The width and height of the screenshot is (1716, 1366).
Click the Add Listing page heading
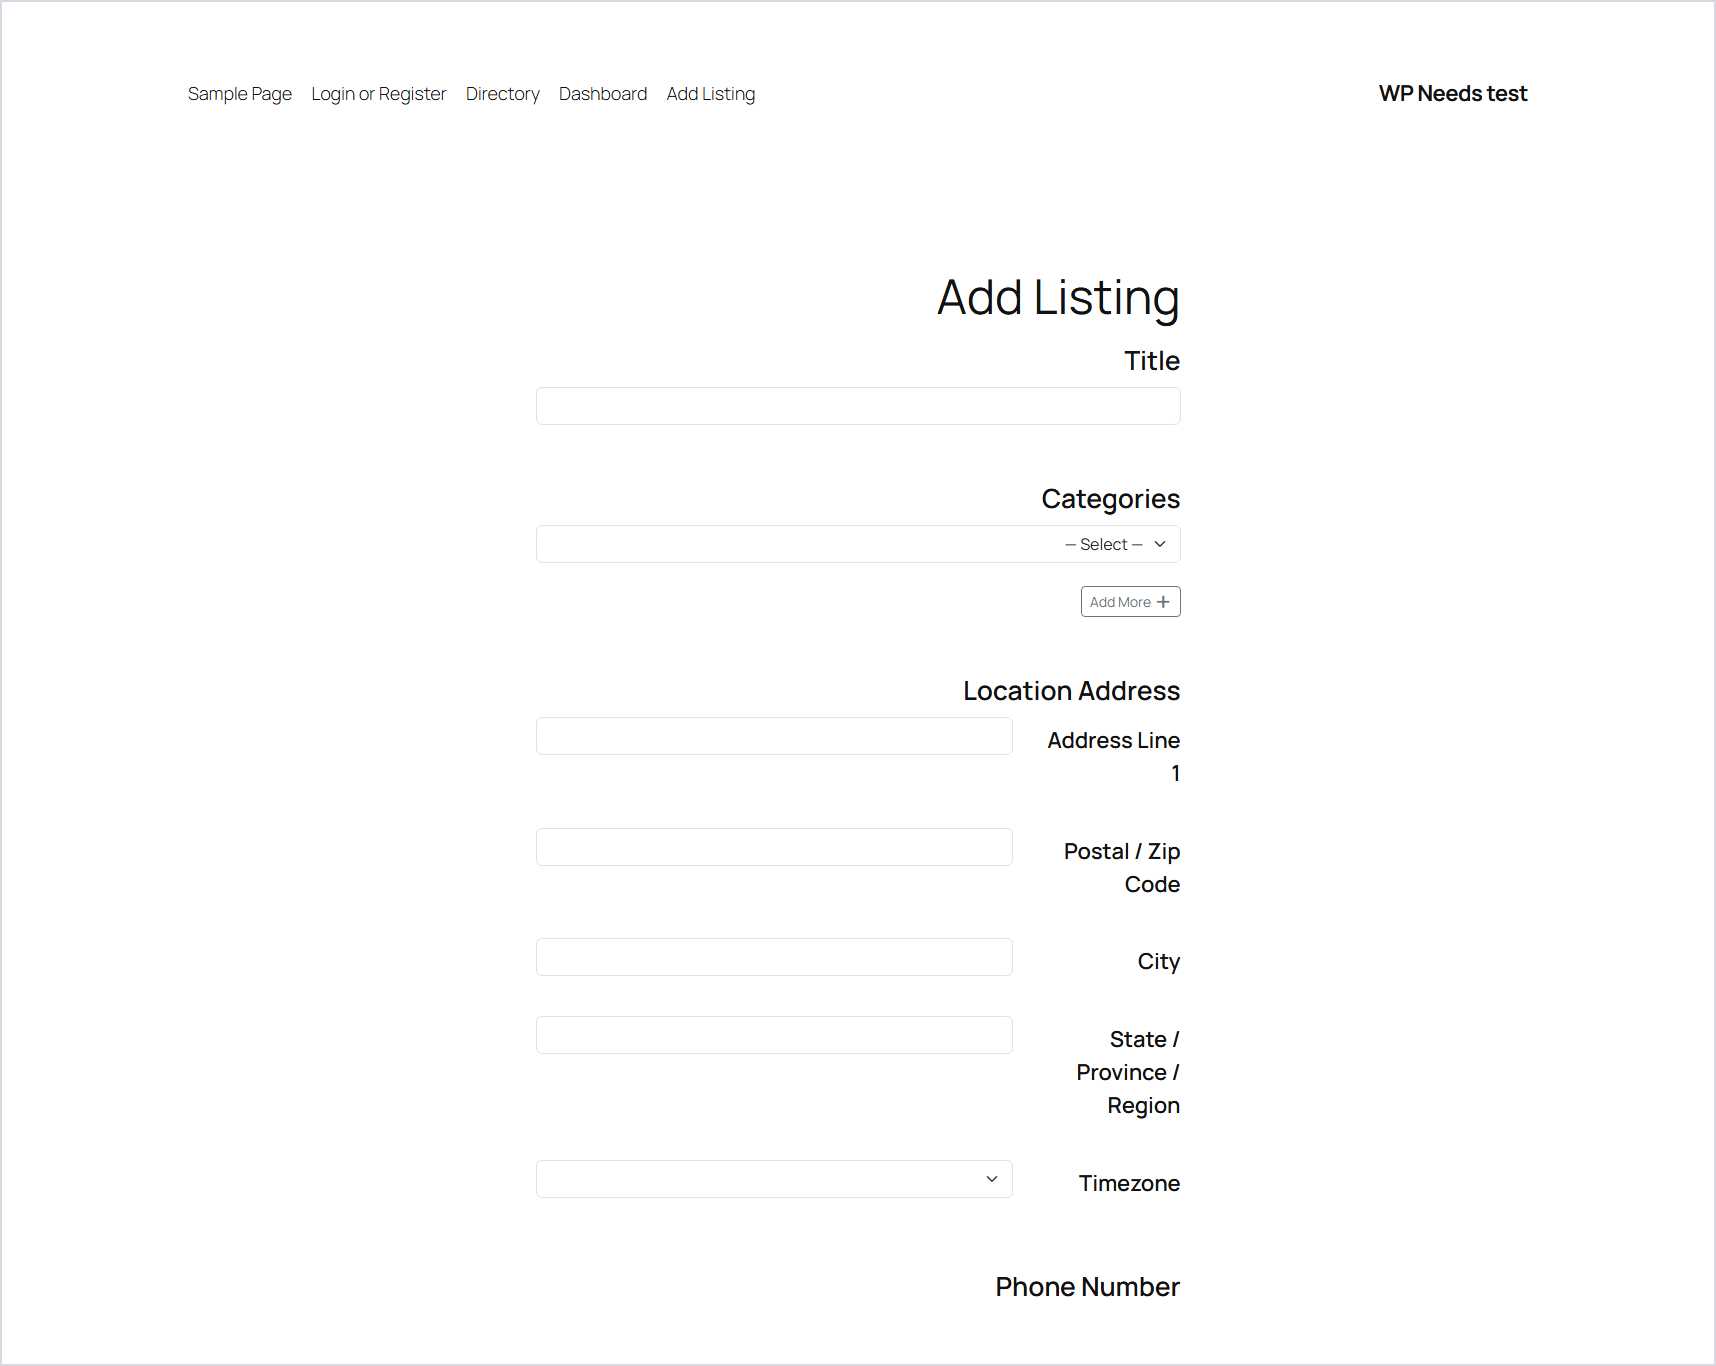tap(1058, 298)
